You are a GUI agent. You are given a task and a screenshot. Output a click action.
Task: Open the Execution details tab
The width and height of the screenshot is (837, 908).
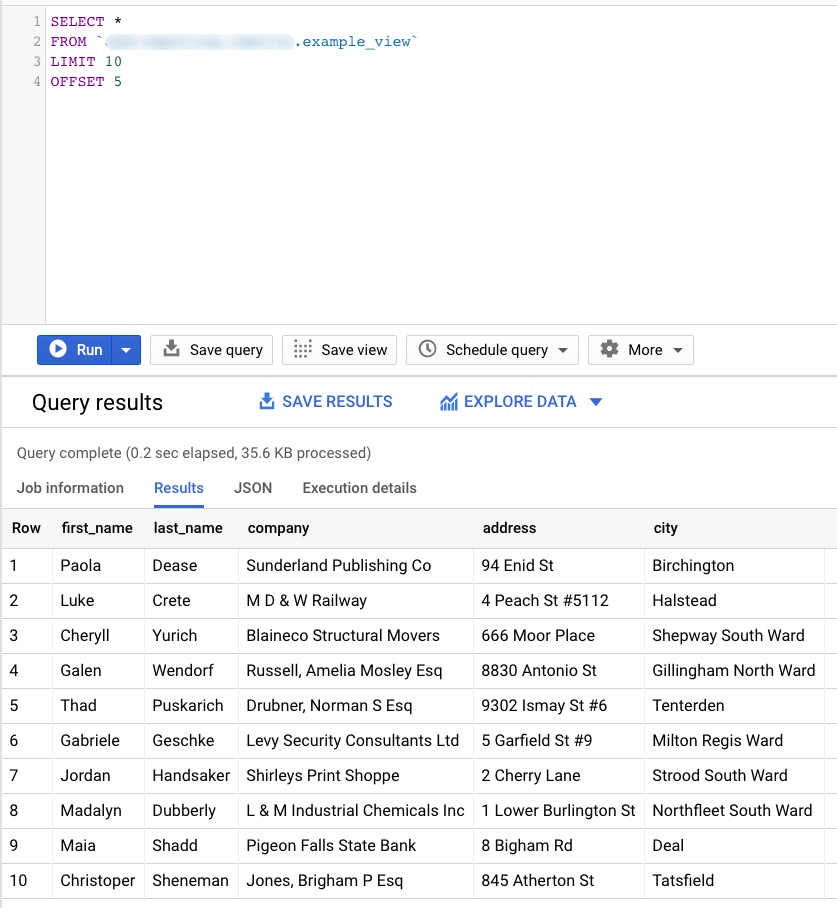pyautogui.click(x=359, y=488)
